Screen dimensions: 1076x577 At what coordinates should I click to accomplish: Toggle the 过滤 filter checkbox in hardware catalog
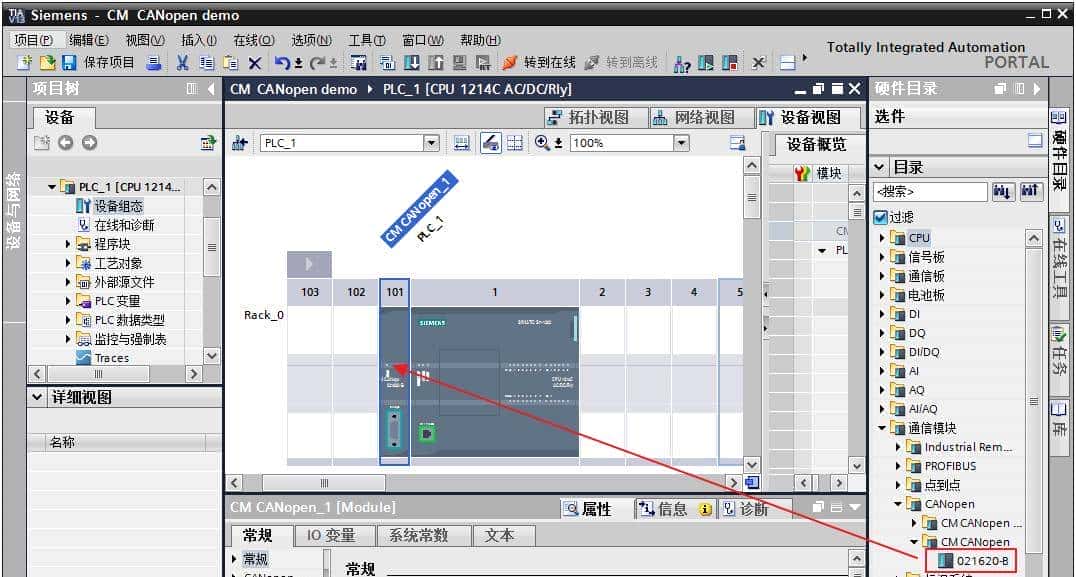click(882, 216)
